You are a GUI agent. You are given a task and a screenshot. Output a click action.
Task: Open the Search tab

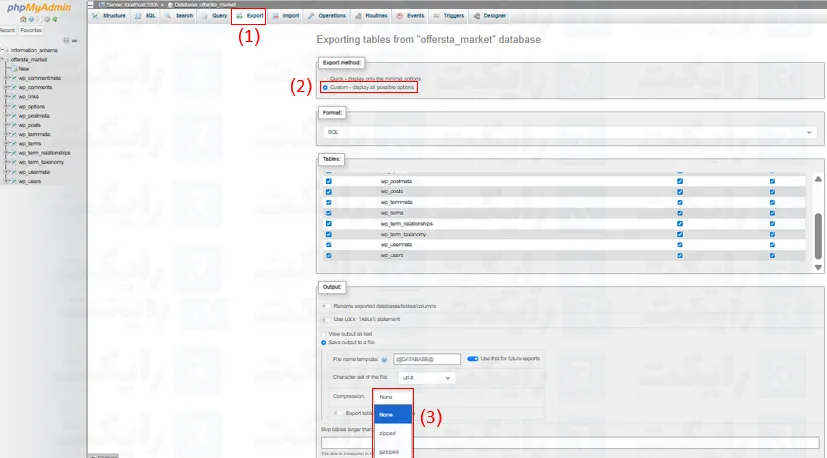pyautogui.click(x=181, y=16)
